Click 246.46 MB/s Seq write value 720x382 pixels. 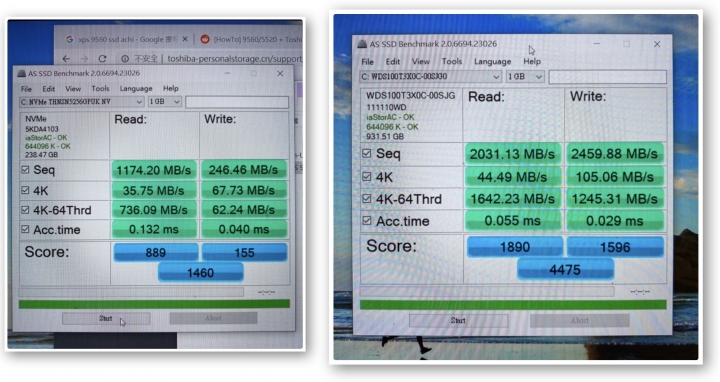(x=243, y=170)
